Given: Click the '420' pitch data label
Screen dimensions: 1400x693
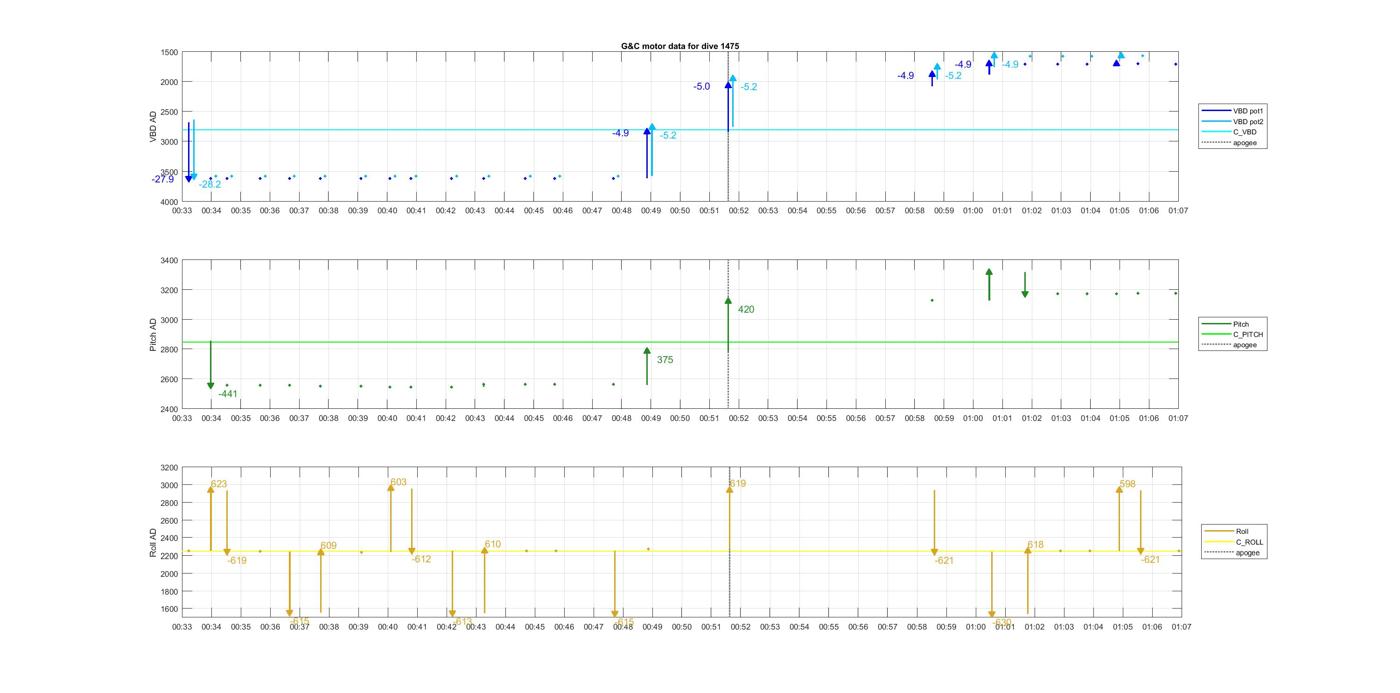Looking at the screenshot, I should (x=746, y=310).
